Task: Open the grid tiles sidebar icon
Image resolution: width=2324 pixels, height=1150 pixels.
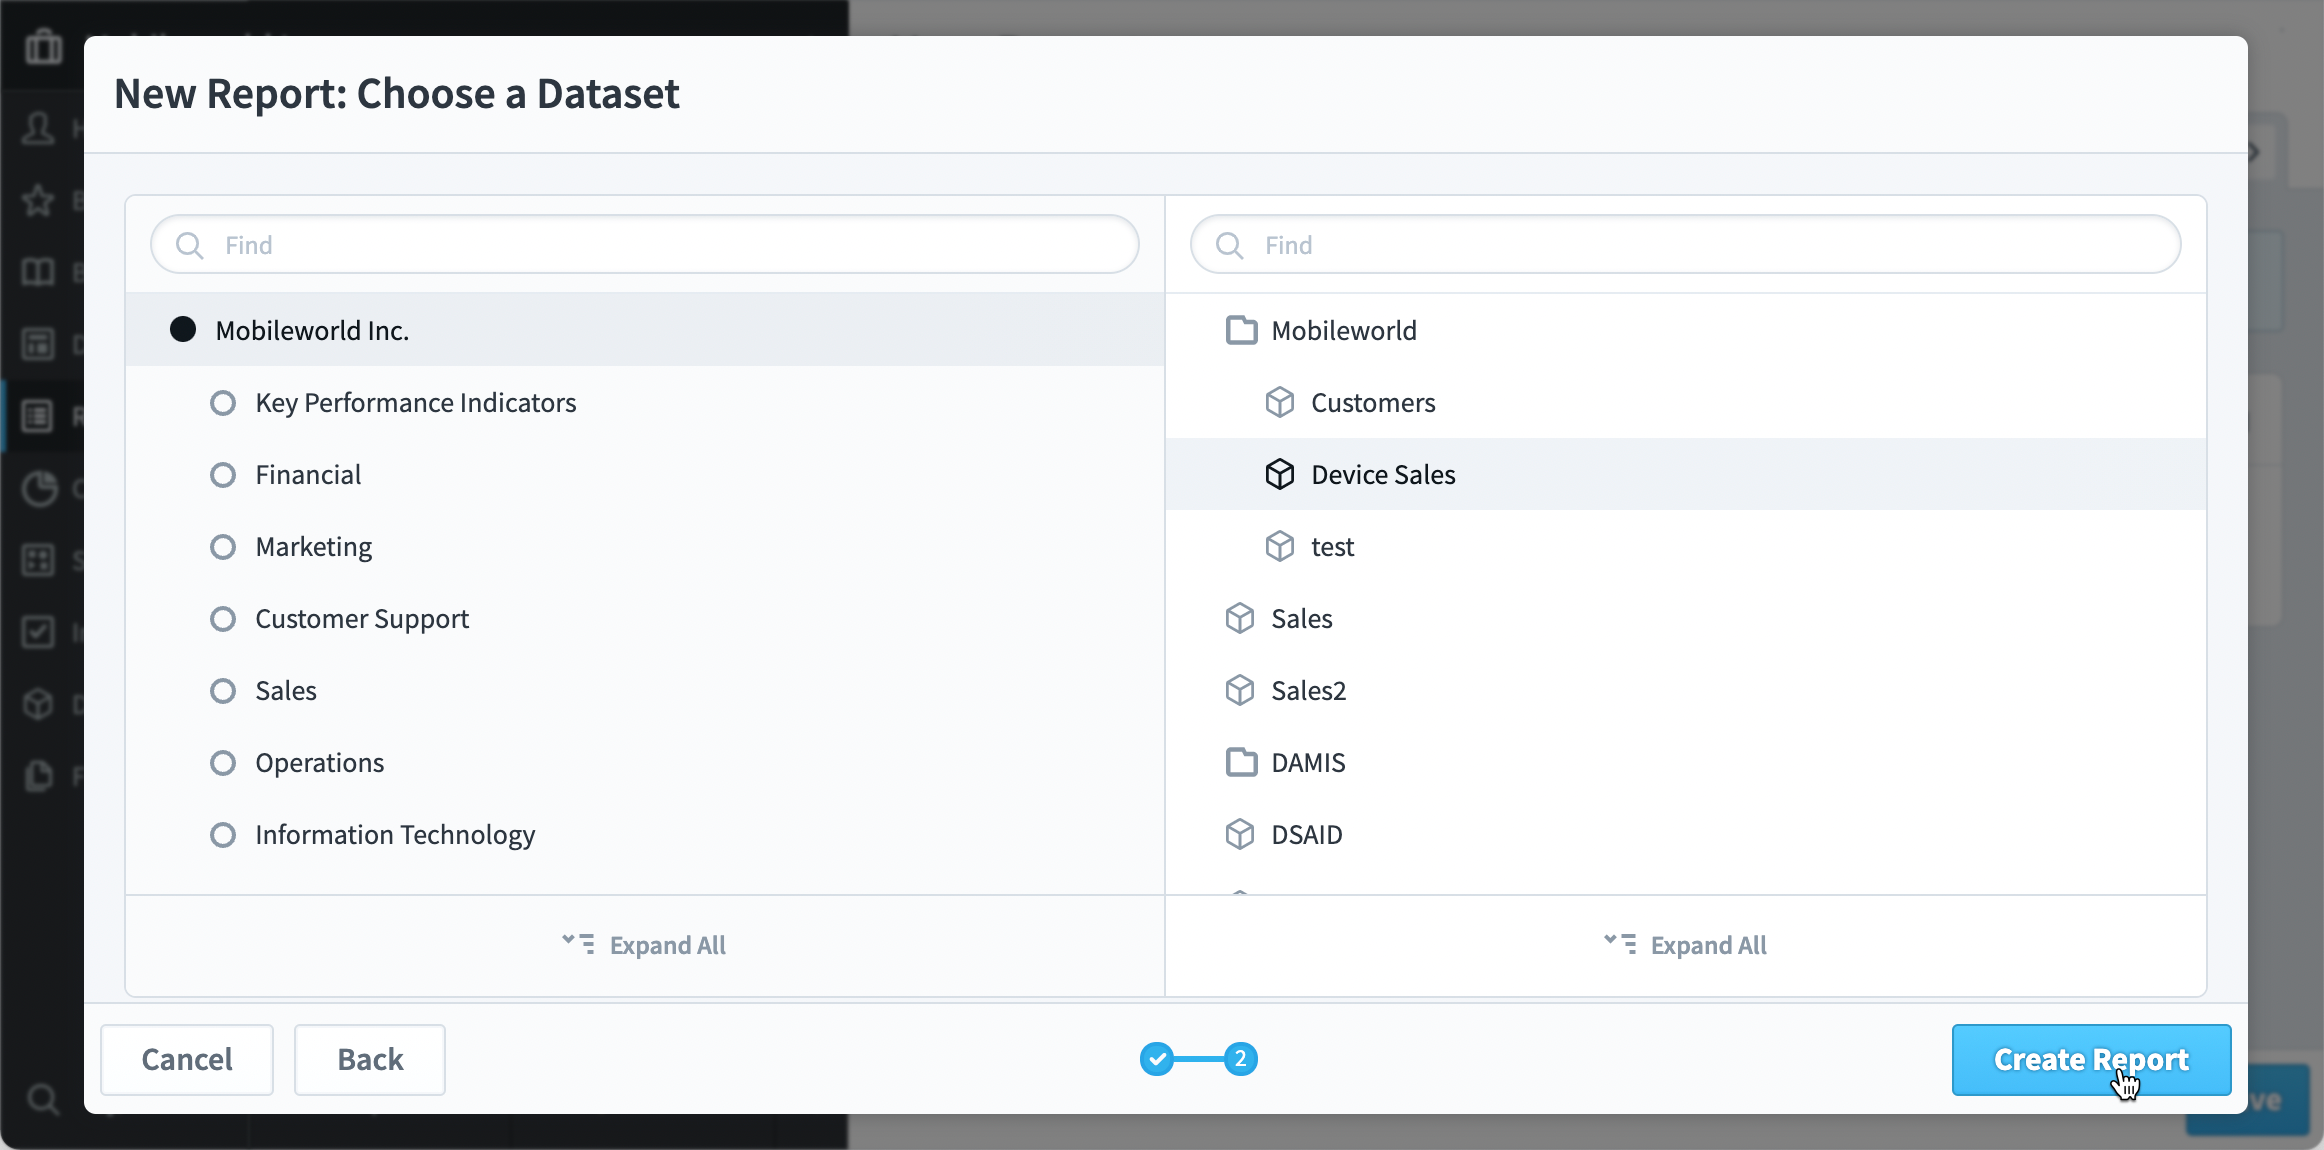Action: coord(39,560)
